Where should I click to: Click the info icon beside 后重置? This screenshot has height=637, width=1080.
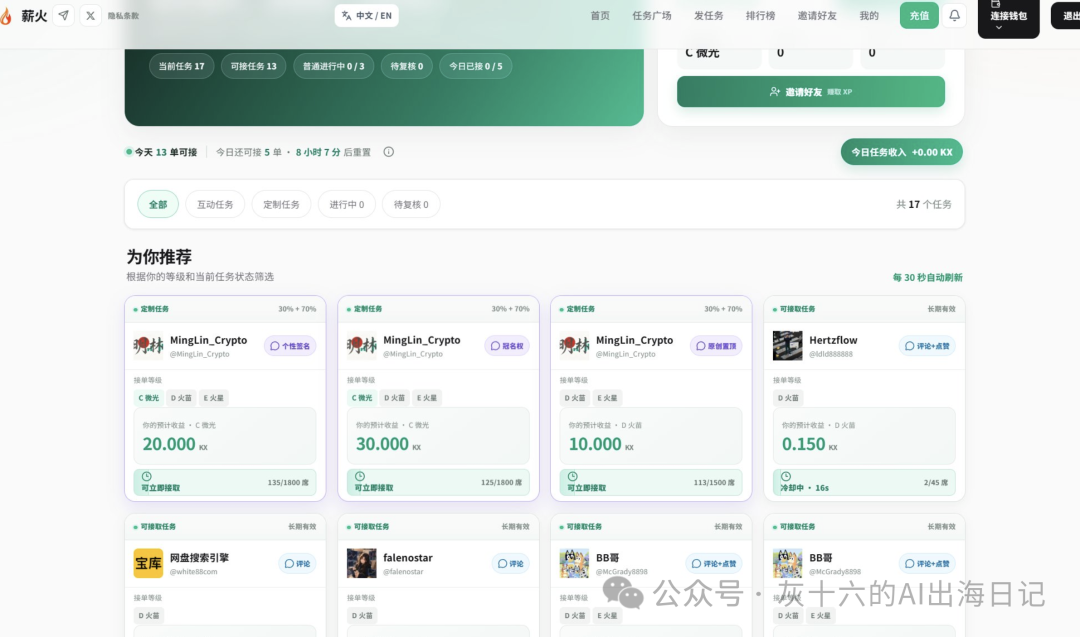388,152
